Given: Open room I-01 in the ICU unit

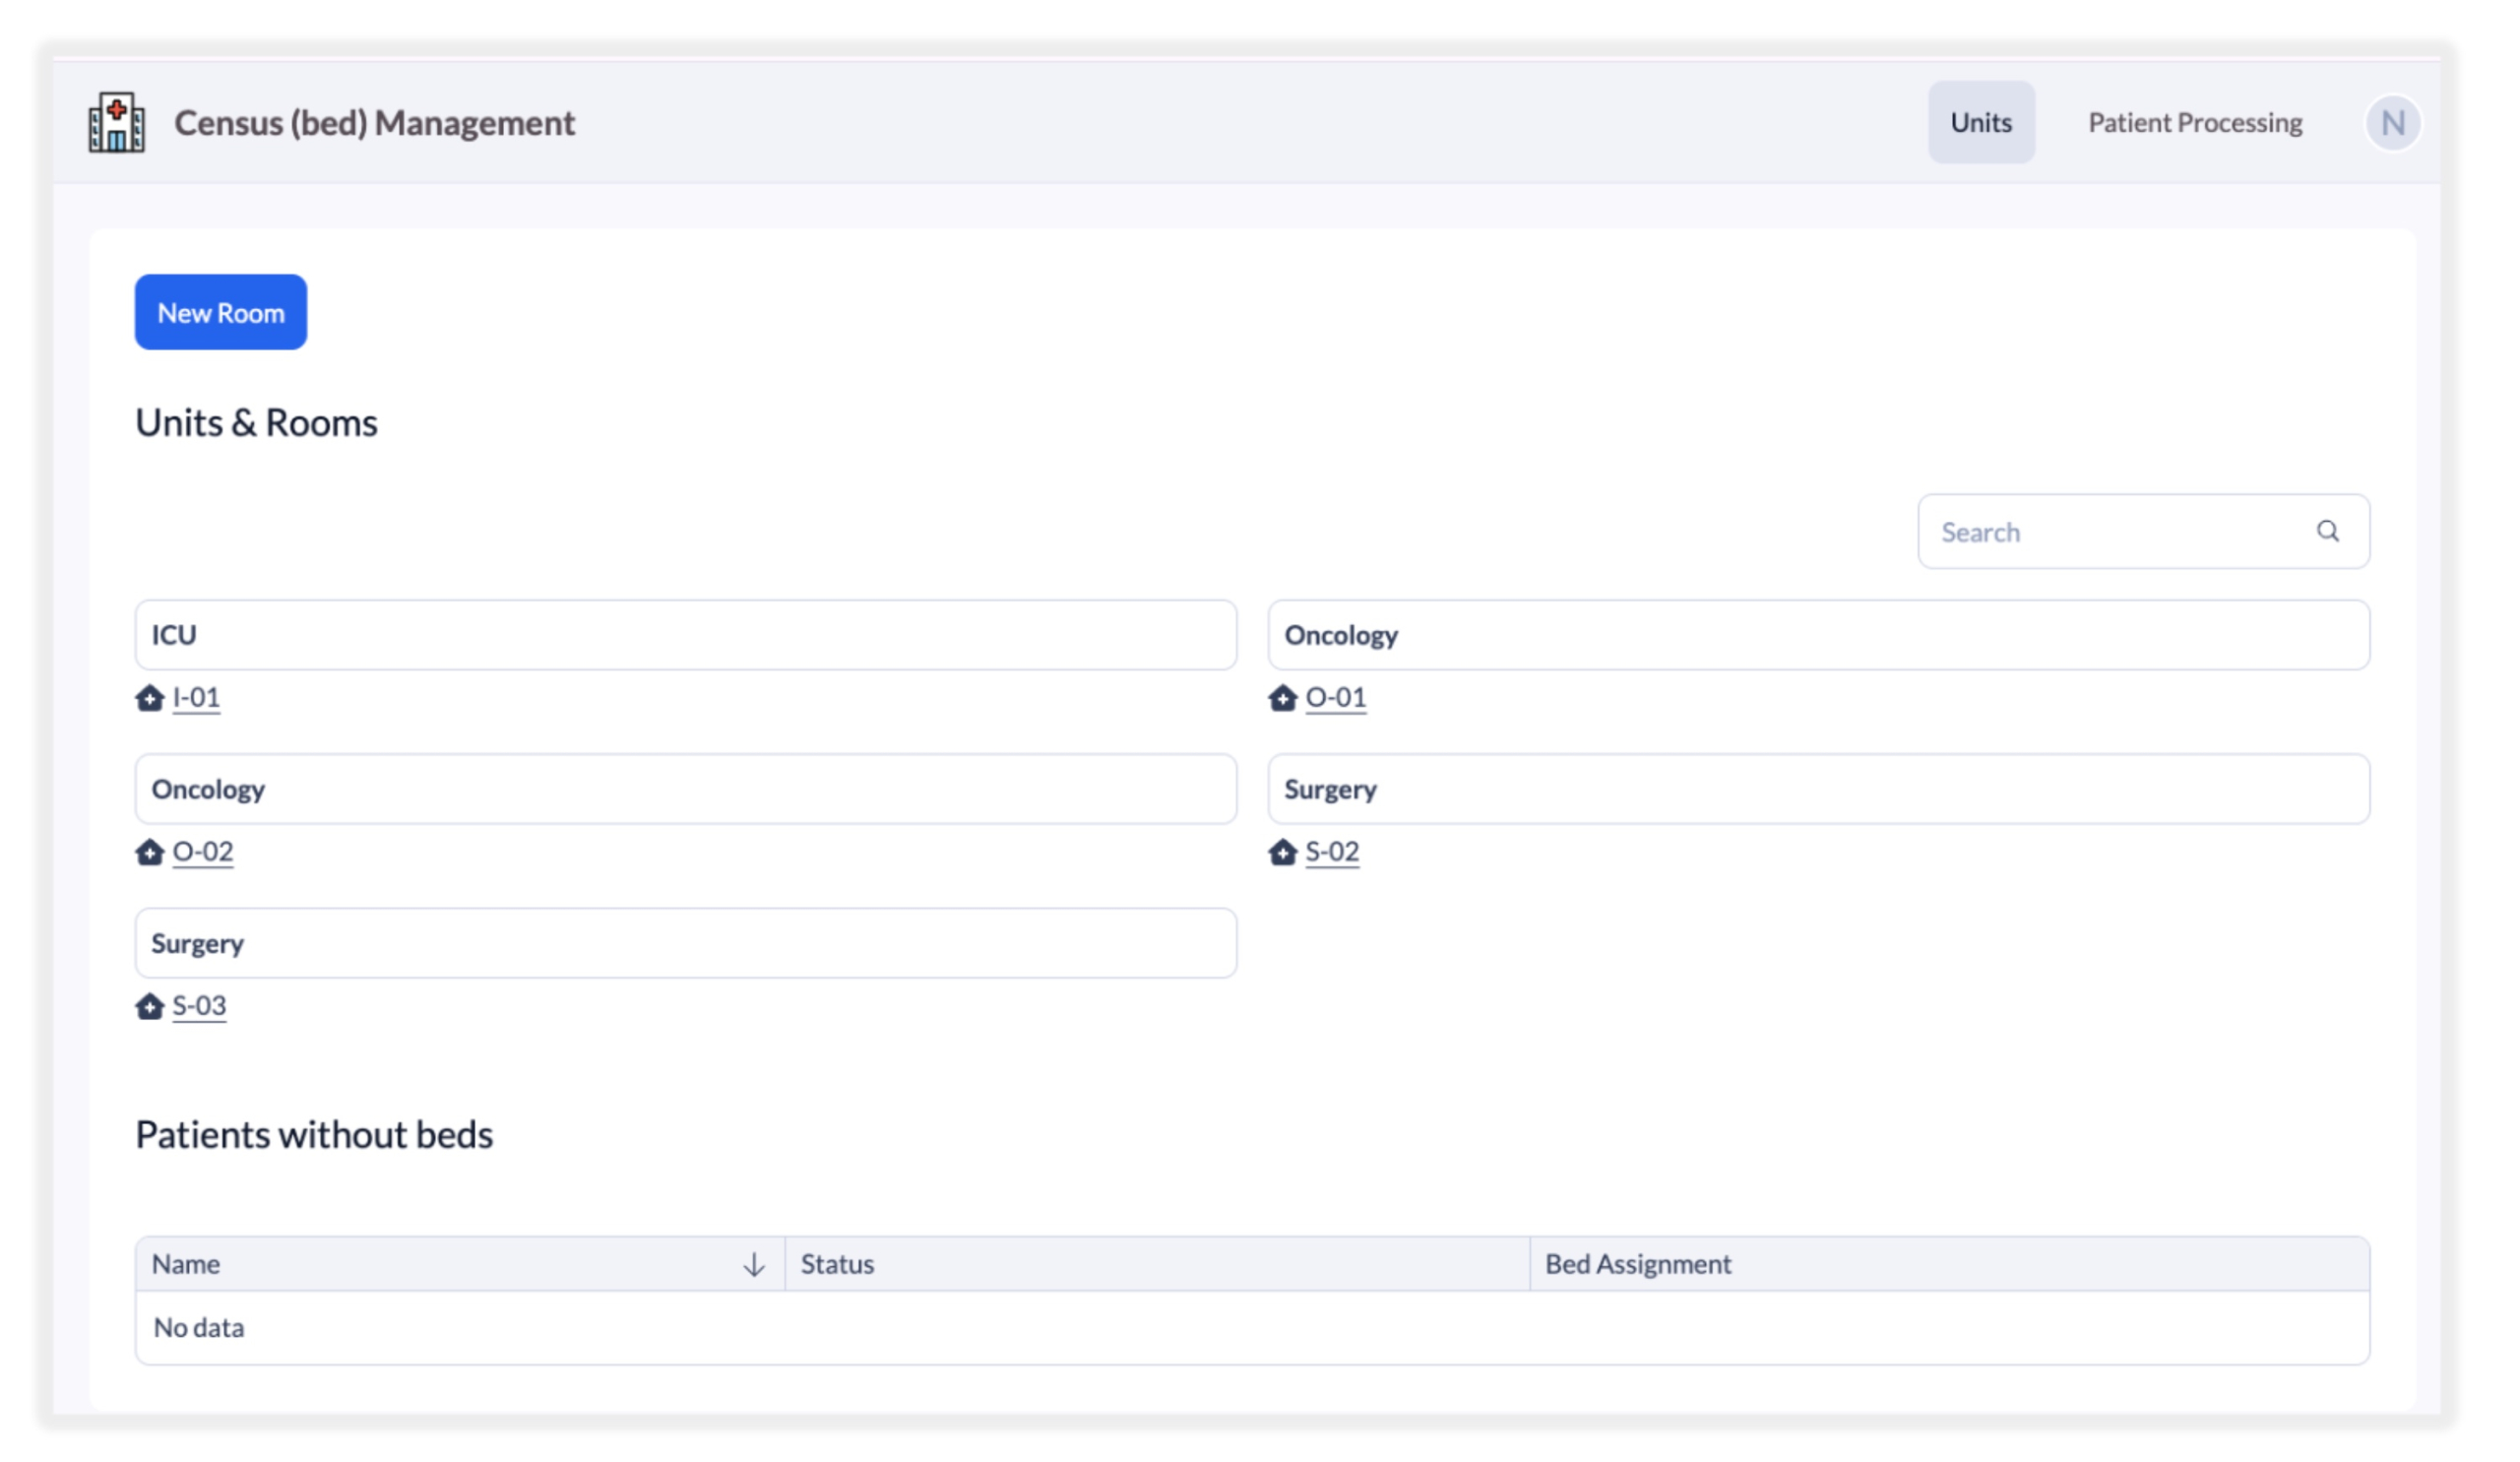Looking at the screenshot, I should pos(196,698).
